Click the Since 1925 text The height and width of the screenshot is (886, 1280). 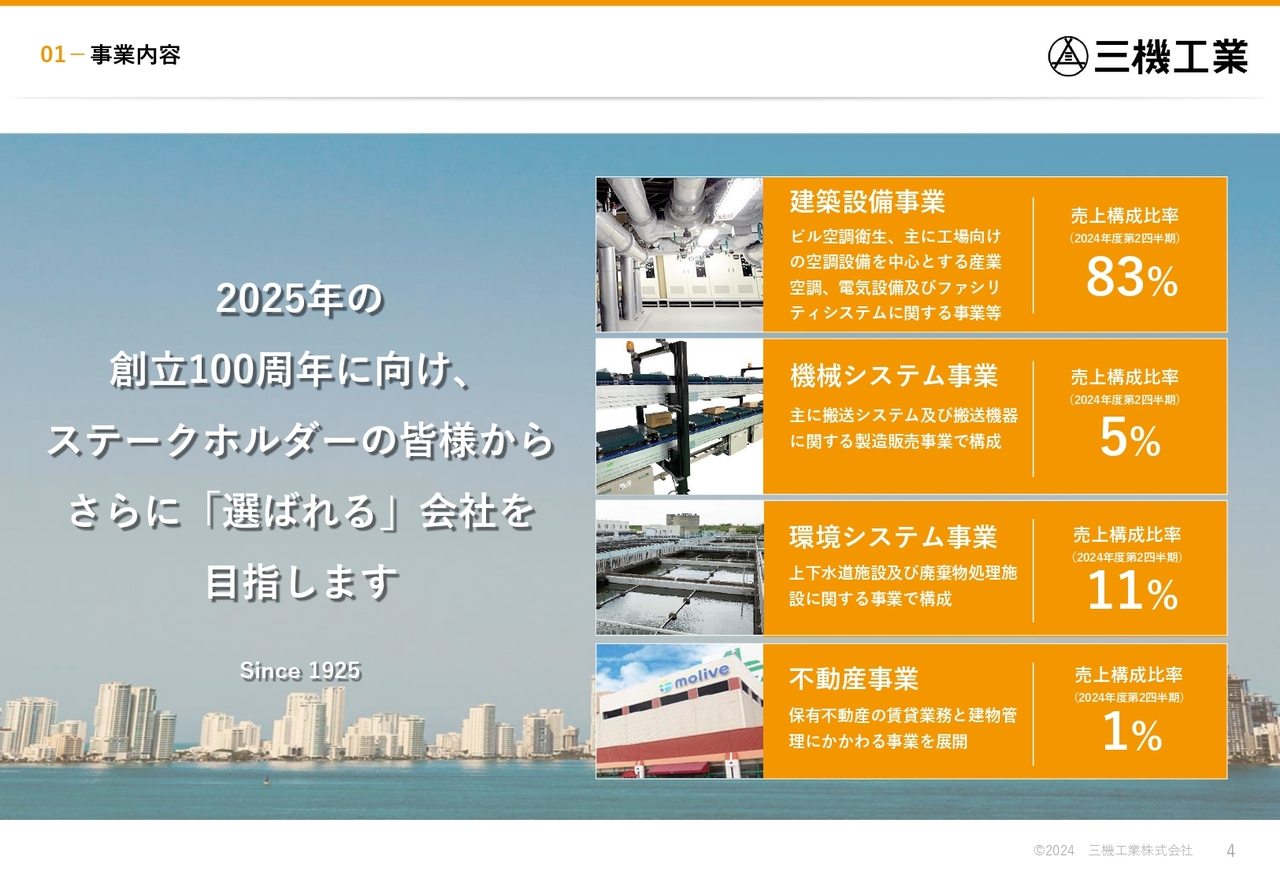click(300, 671)
